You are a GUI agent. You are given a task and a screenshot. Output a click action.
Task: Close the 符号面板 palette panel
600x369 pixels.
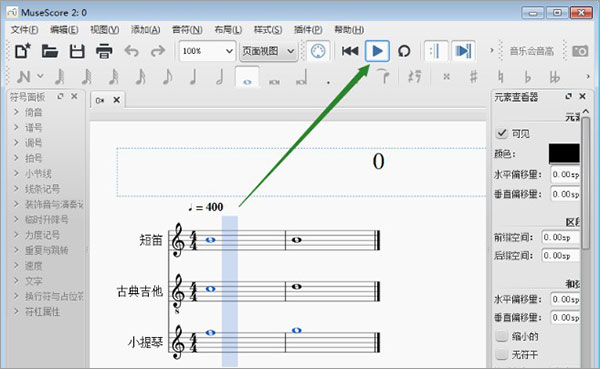click(x=74, y=96)
